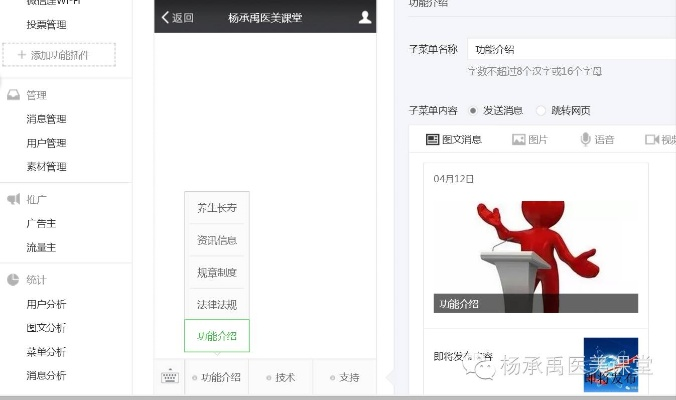Click 添加功能插件 button
The height and width of the screenshot is (400, 676).
click(x=59, y=55)
